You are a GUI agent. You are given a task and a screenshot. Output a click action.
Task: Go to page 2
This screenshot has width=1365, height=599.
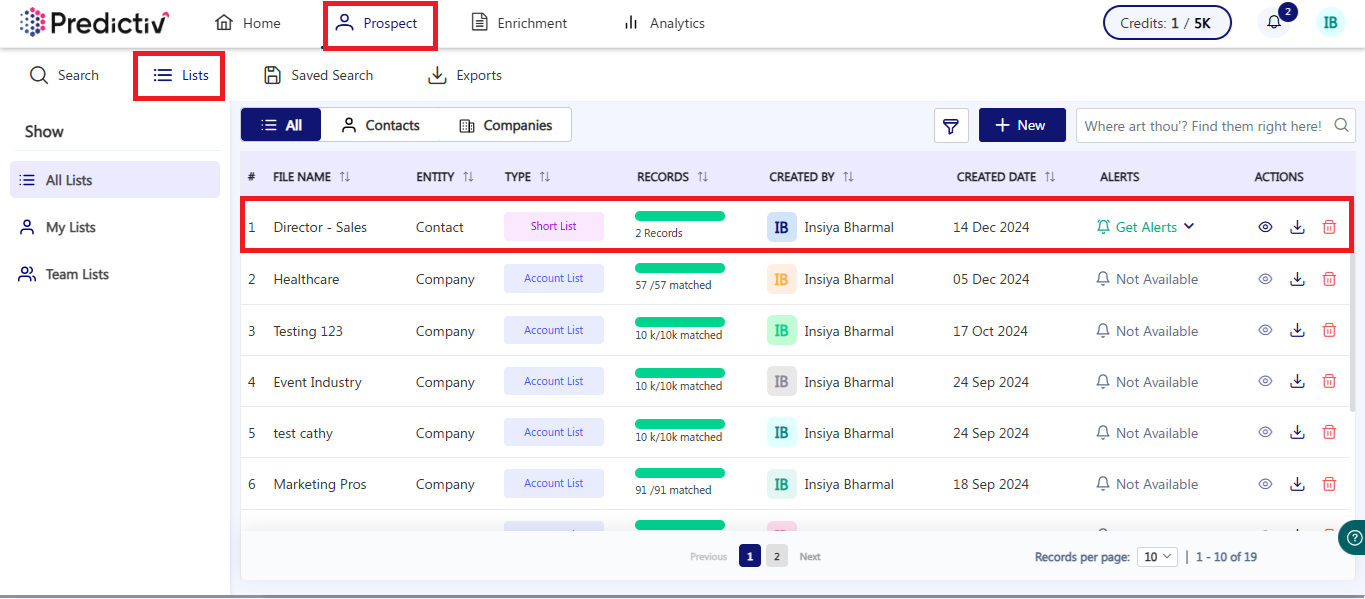click(x=777, y=556)
